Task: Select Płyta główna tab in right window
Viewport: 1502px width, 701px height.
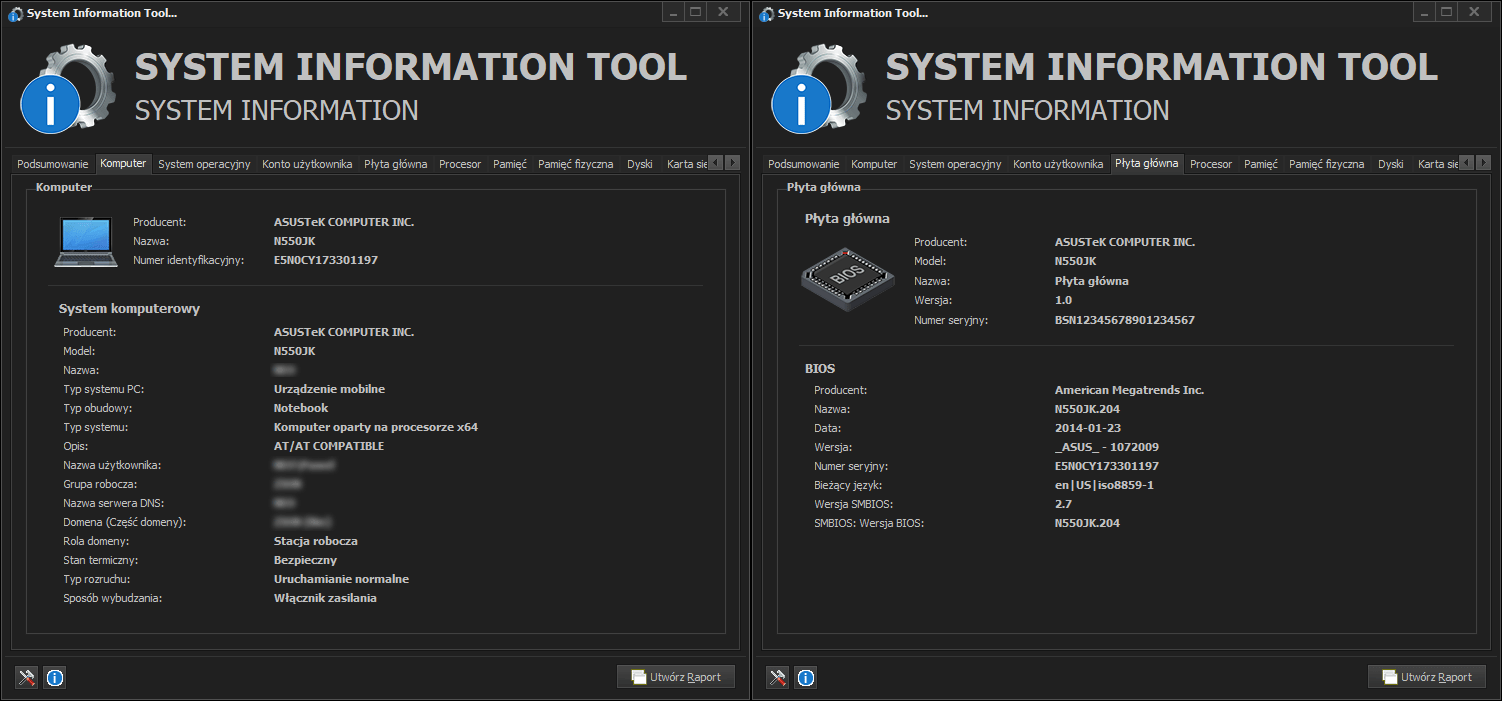Action: coord(1147,163)
